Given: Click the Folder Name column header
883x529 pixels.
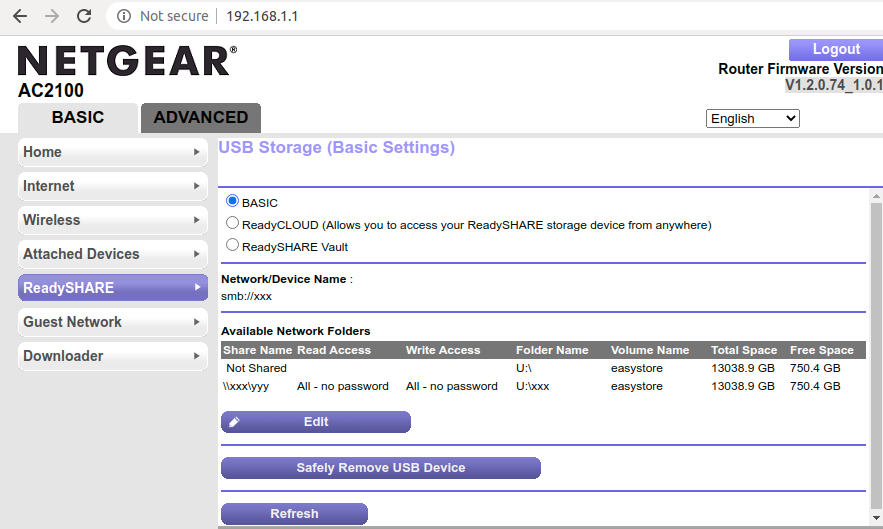Looking at the screenshot, I should pyautogui.click(x=552, y=350).
